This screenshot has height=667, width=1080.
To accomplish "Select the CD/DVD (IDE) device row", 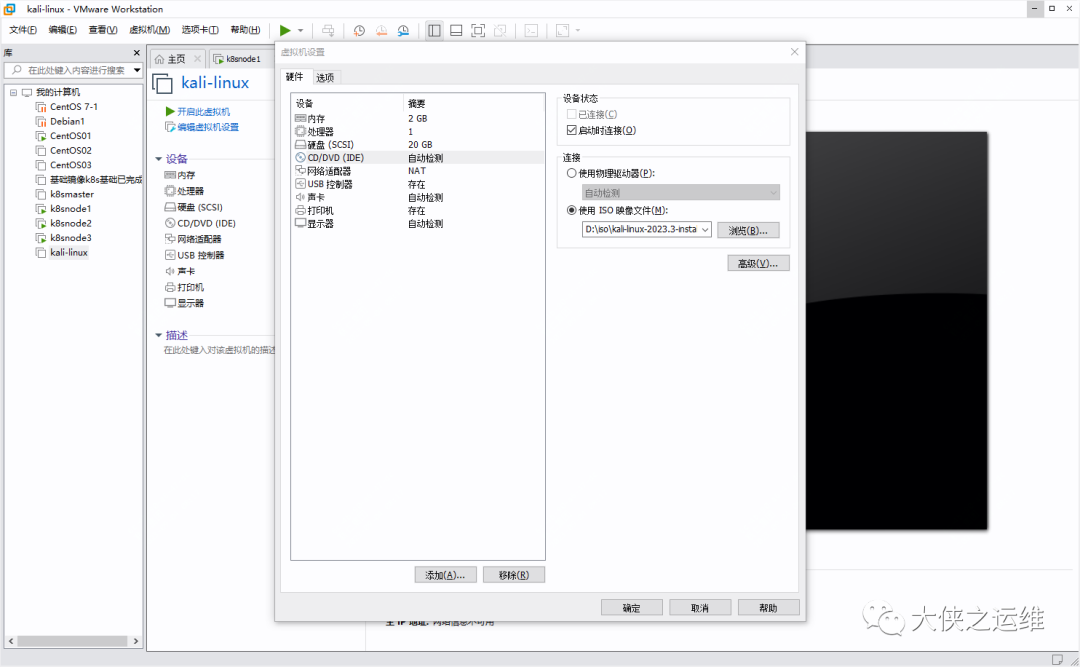I will 417,158.
